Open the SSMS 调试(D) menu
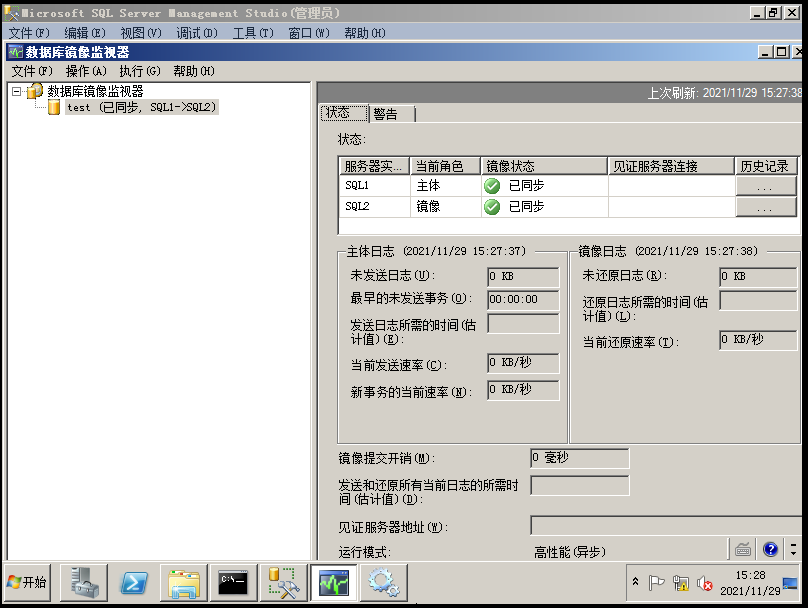This screenshot has width=808, height=608. (197, 33)
